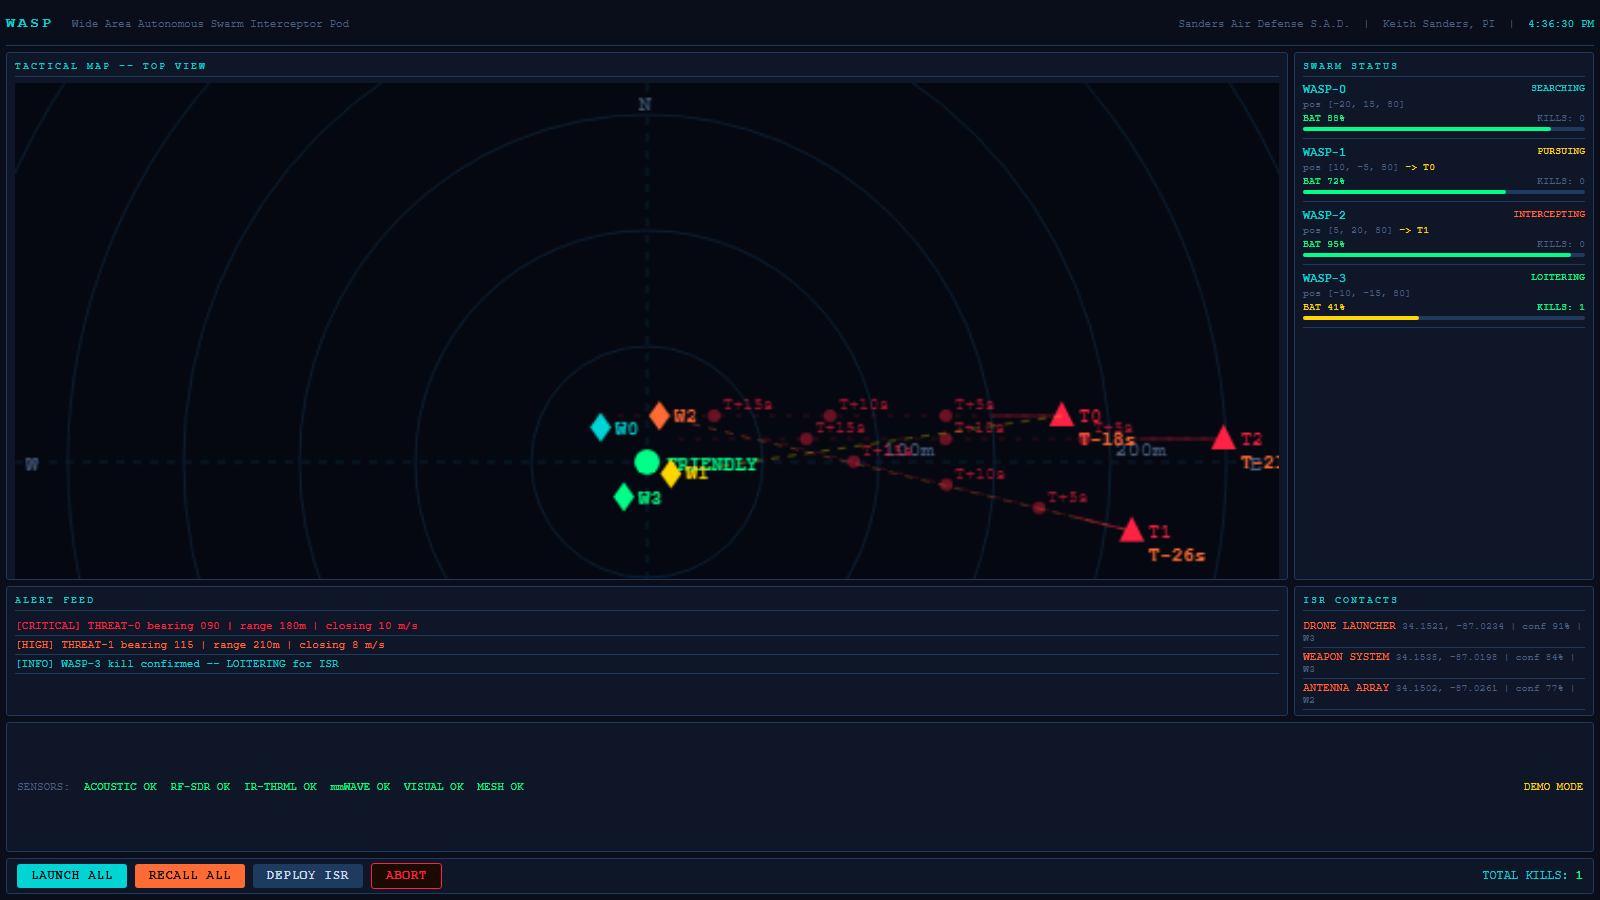The image size is (1600, 900).
Task: Click the PURSUING status of WASP-1
Action: [1561, 152]
